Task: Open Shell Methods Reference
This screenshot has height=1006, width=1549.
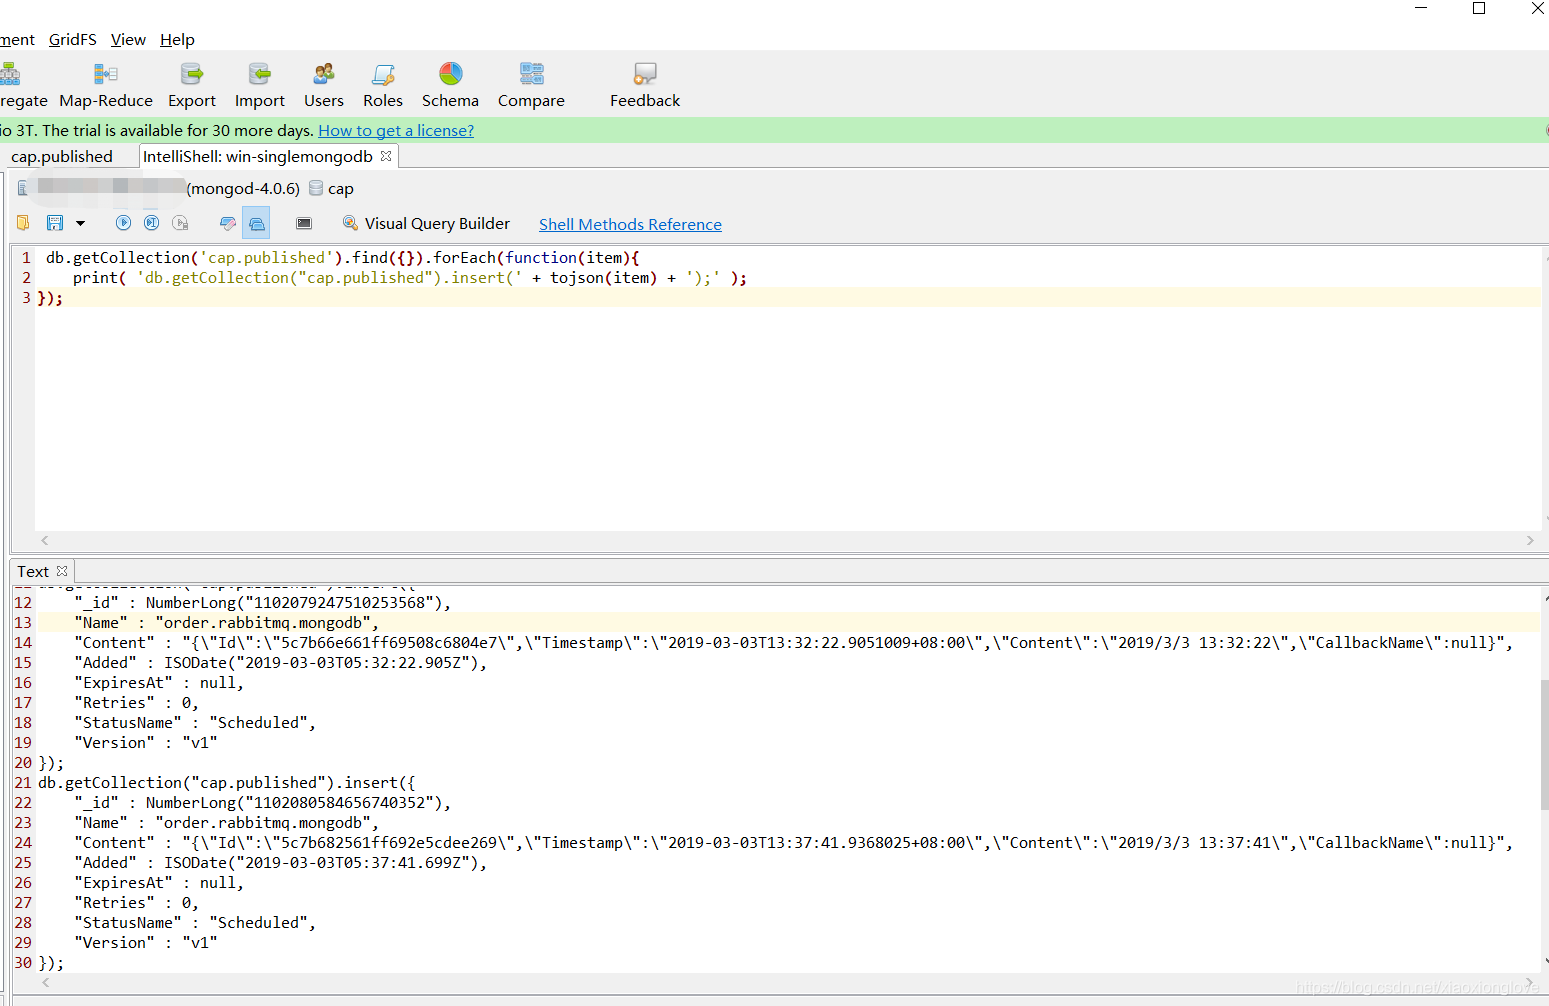Action: pos(630,224)
